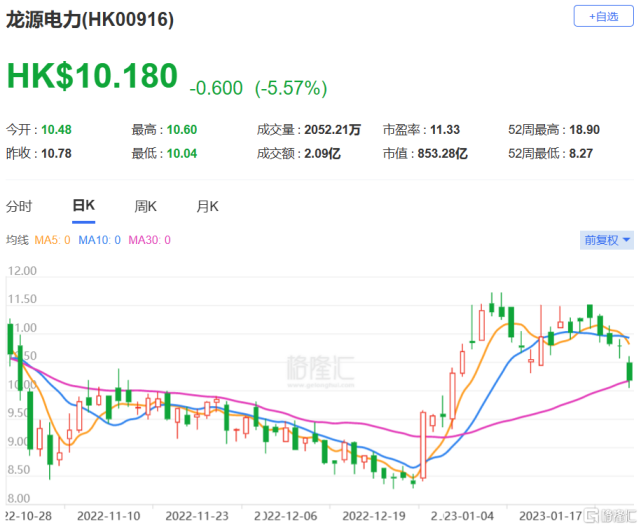Click the price change -0.600
Viewport: 641px width, 528px height.
pos(216,88)
